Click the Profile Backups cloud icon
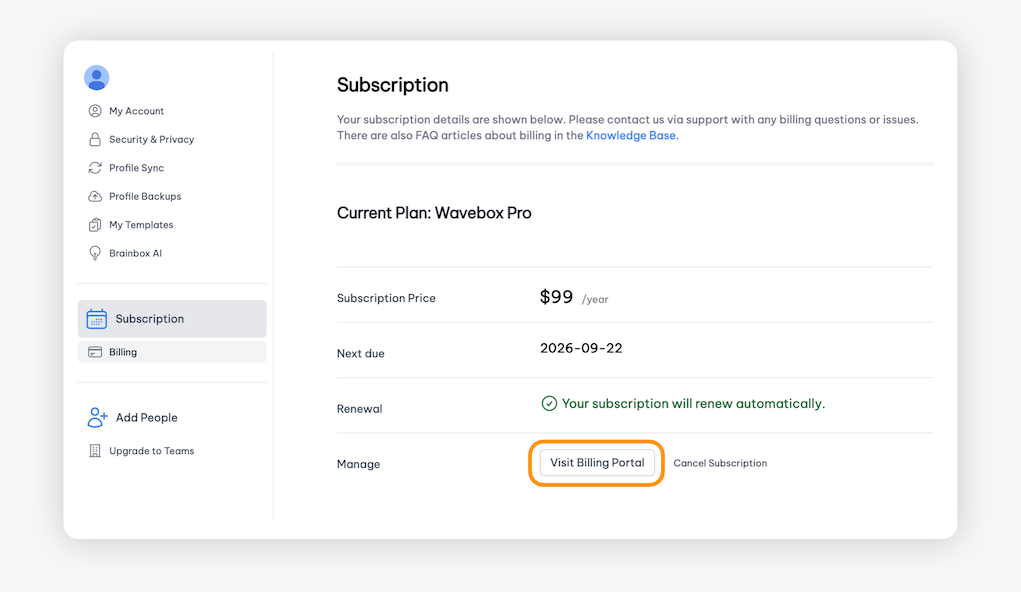 pyautogui.click(x=95, y=197)
